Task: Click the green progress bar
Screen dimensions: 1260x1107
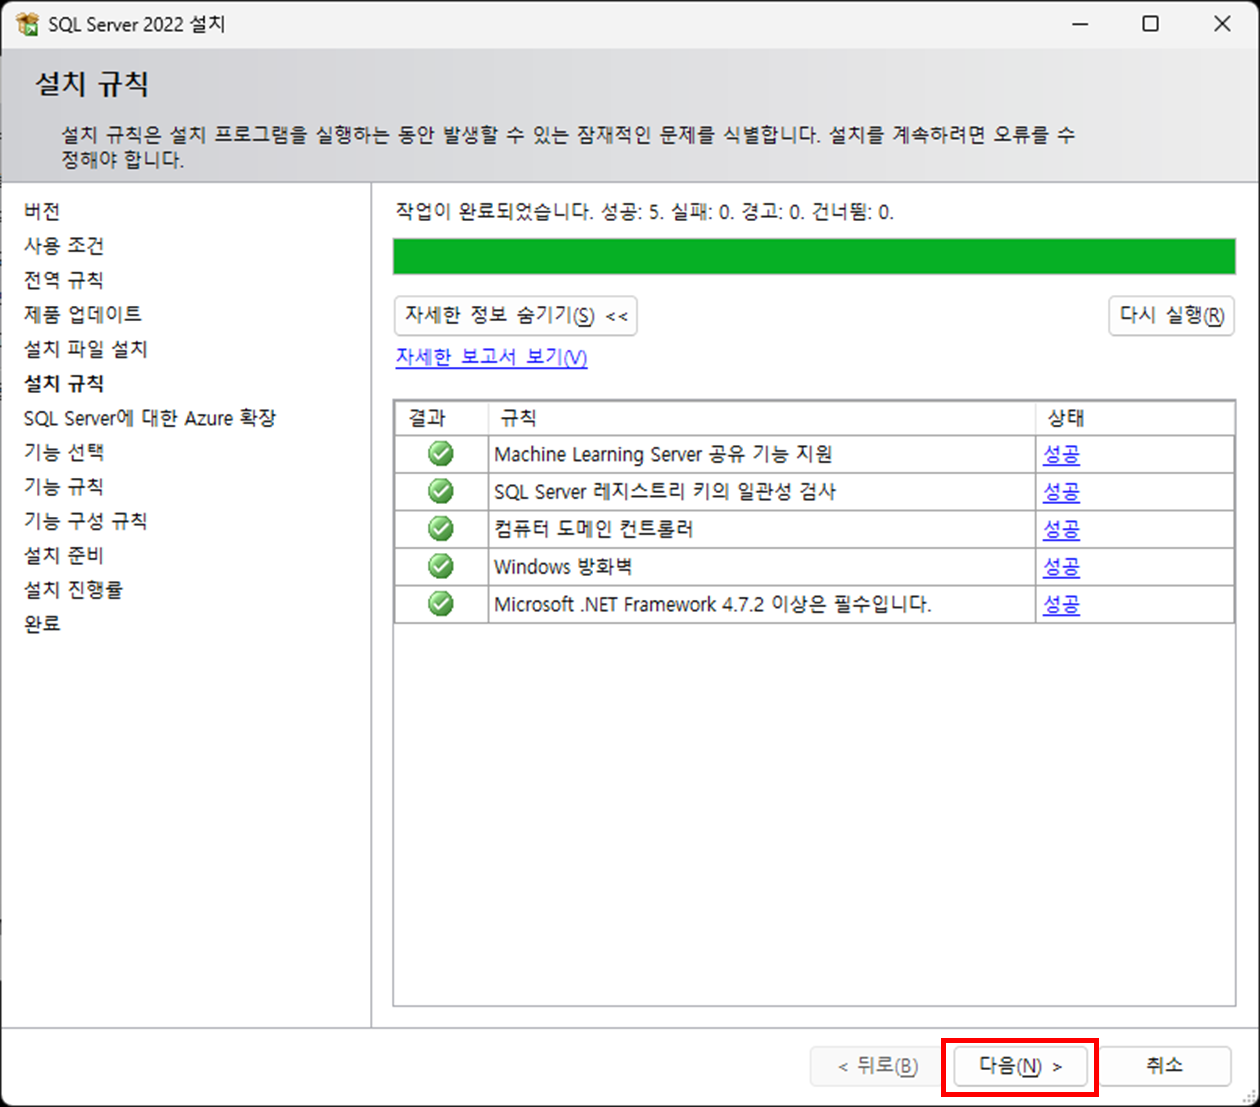Action: [814, 256]
